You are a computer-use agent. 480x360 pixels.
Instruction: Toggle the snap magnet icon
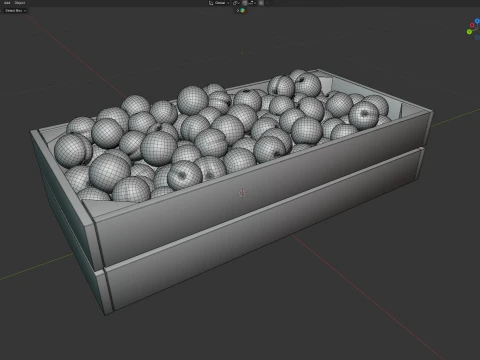(245, 3)
